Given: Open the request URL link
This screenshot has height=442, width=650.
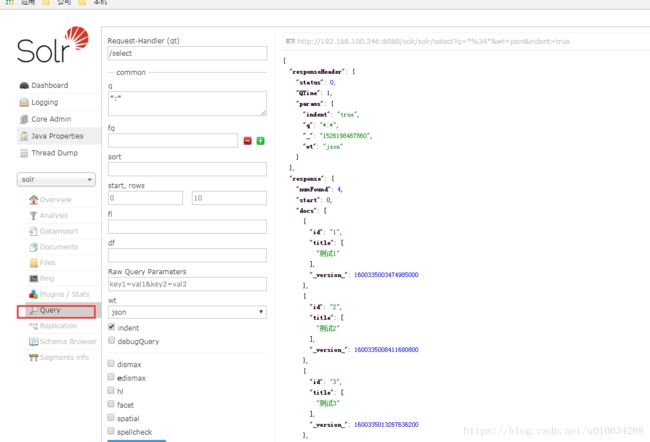Looking at the screenshot, I should pyautogui.click(x=434, y=41).
